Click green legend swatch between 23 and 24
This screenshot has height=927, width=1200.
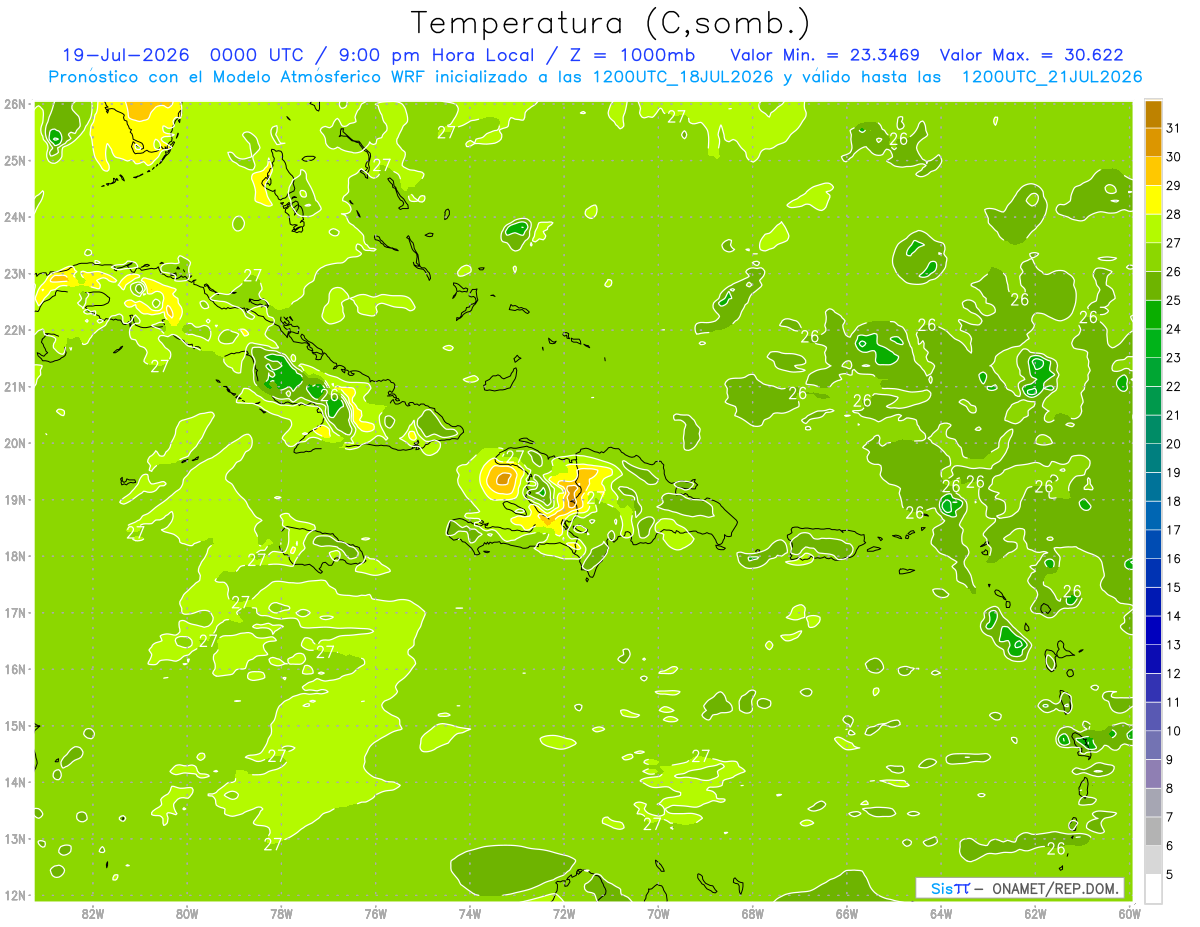[1153, 343]
